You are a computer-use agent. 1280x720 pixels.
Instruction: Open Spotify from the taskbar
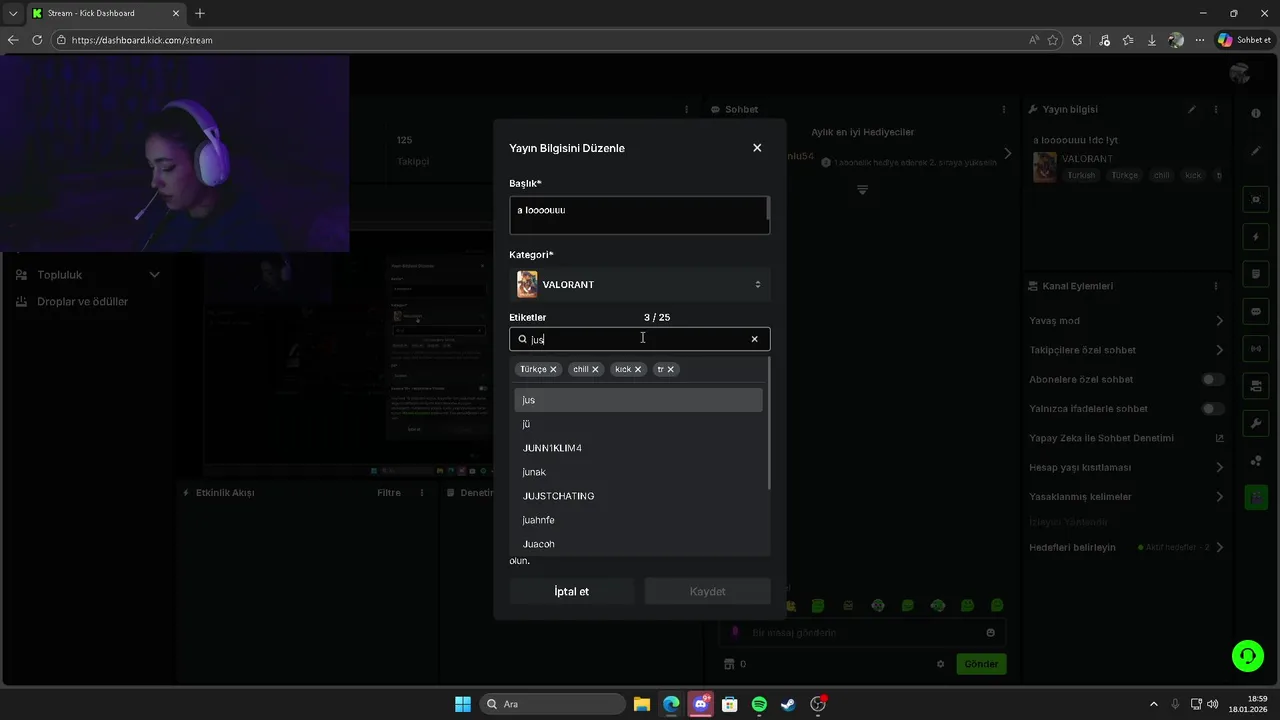(759, 704)
